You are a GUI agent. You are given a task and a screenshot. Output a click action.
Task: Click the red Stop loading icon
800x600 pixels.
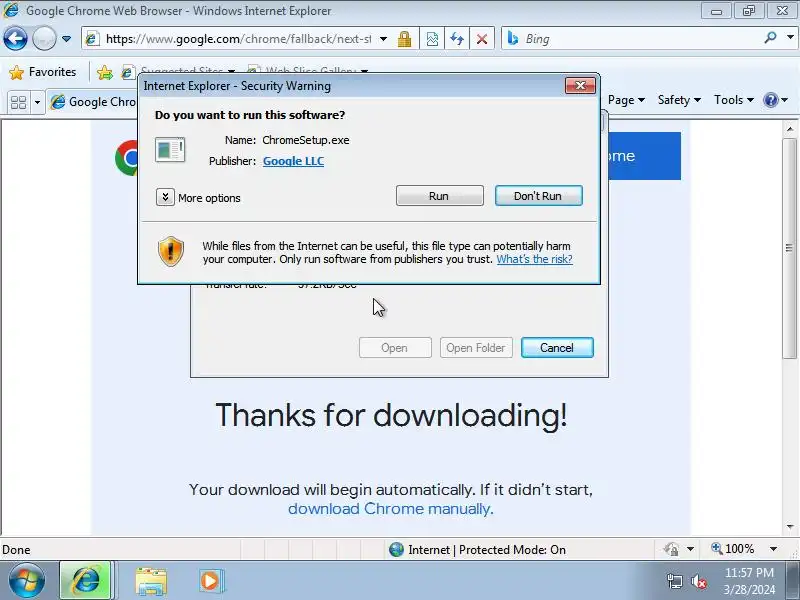tap(482, 39)
